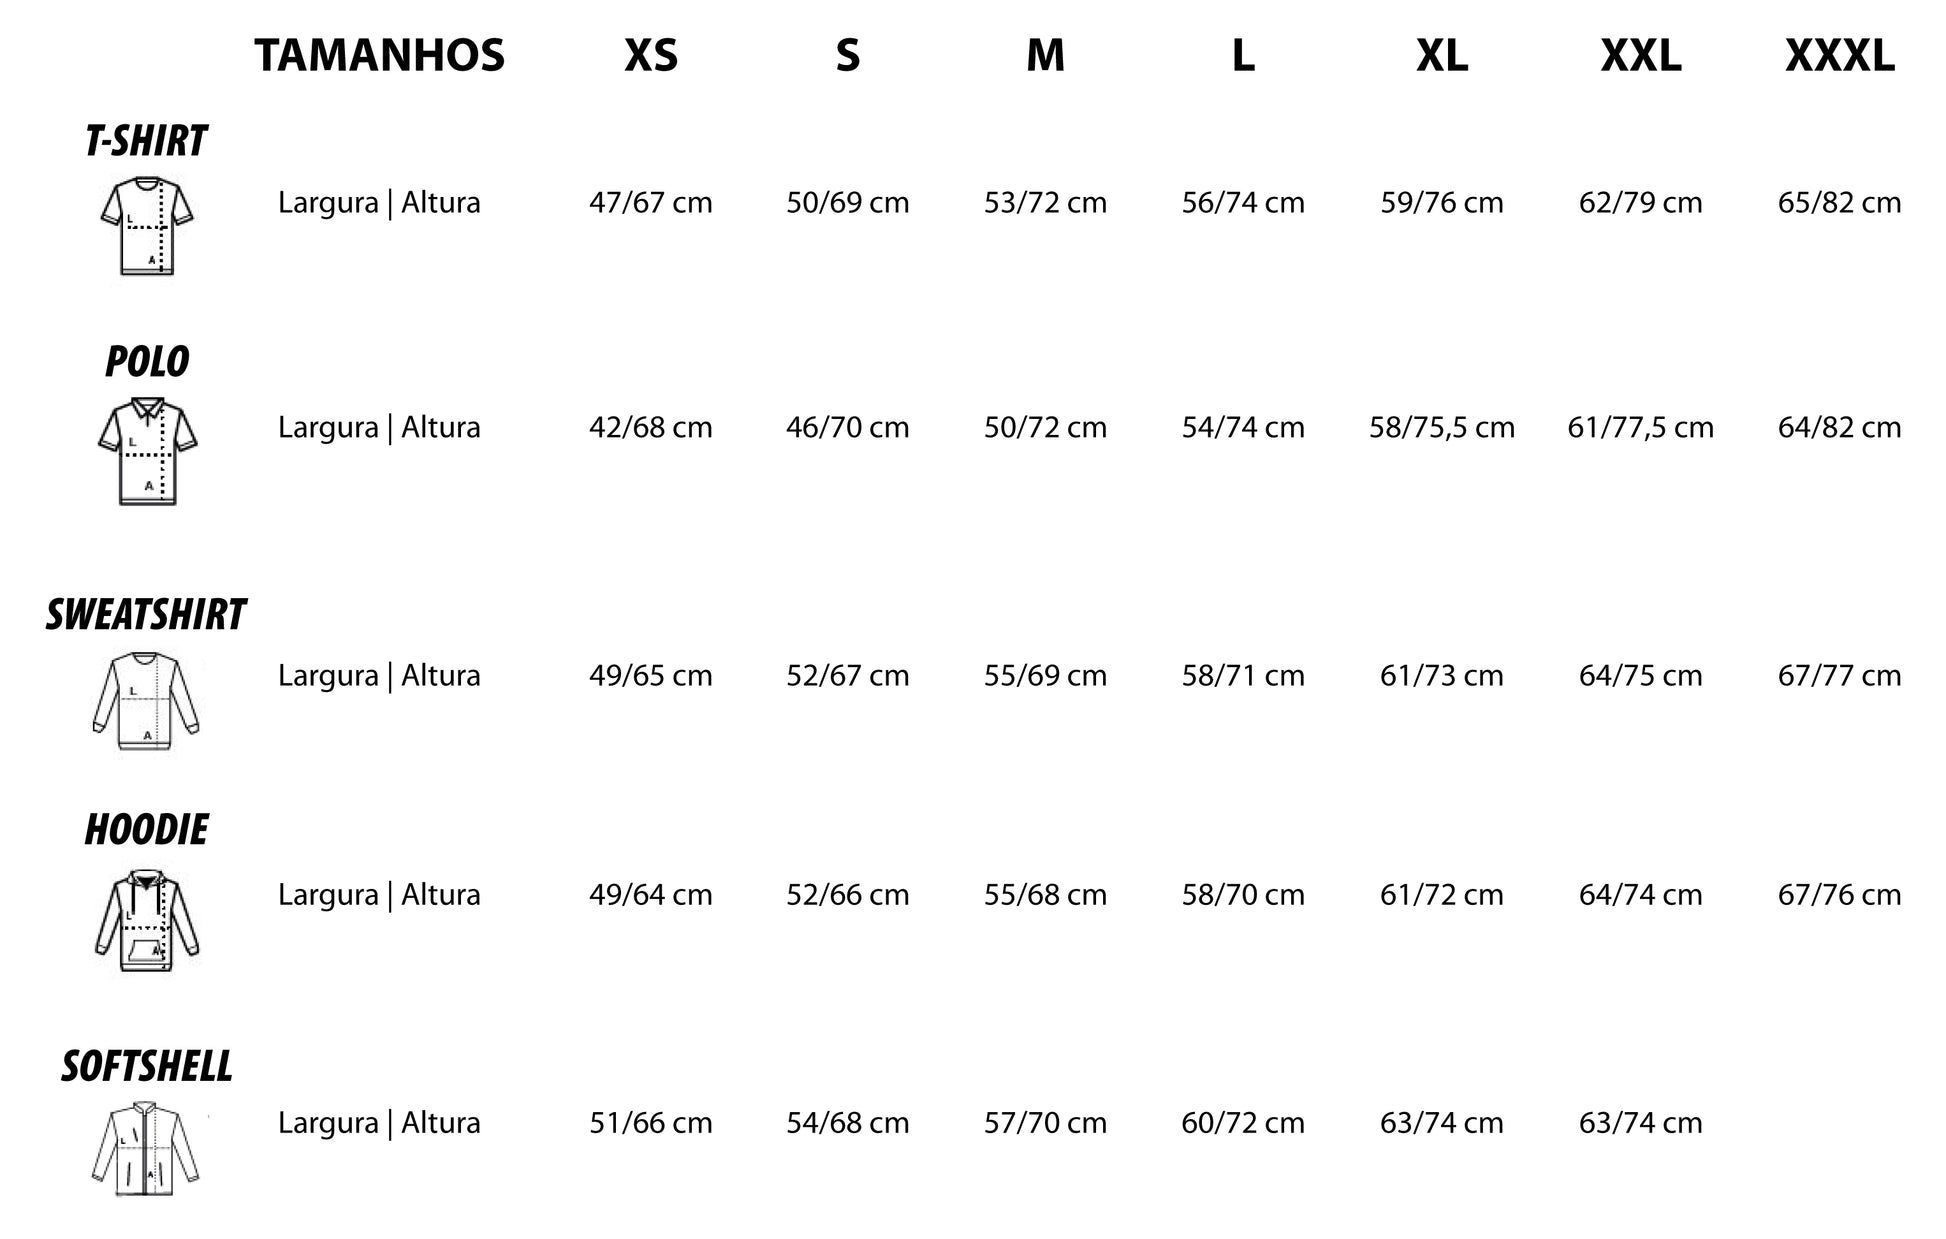Click the Sweatshirt garment icon
This screenshot has width=1946, height=1239.
pos(146,700)
